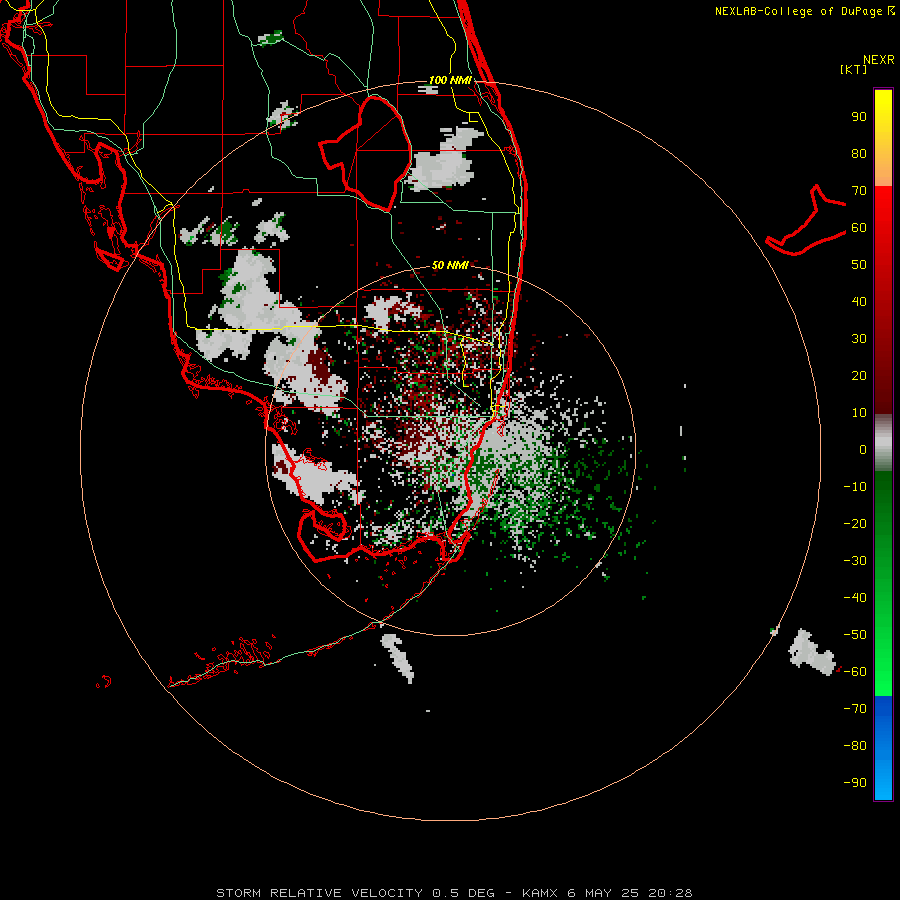Click the bright red segment of color bar

[883, 207]
